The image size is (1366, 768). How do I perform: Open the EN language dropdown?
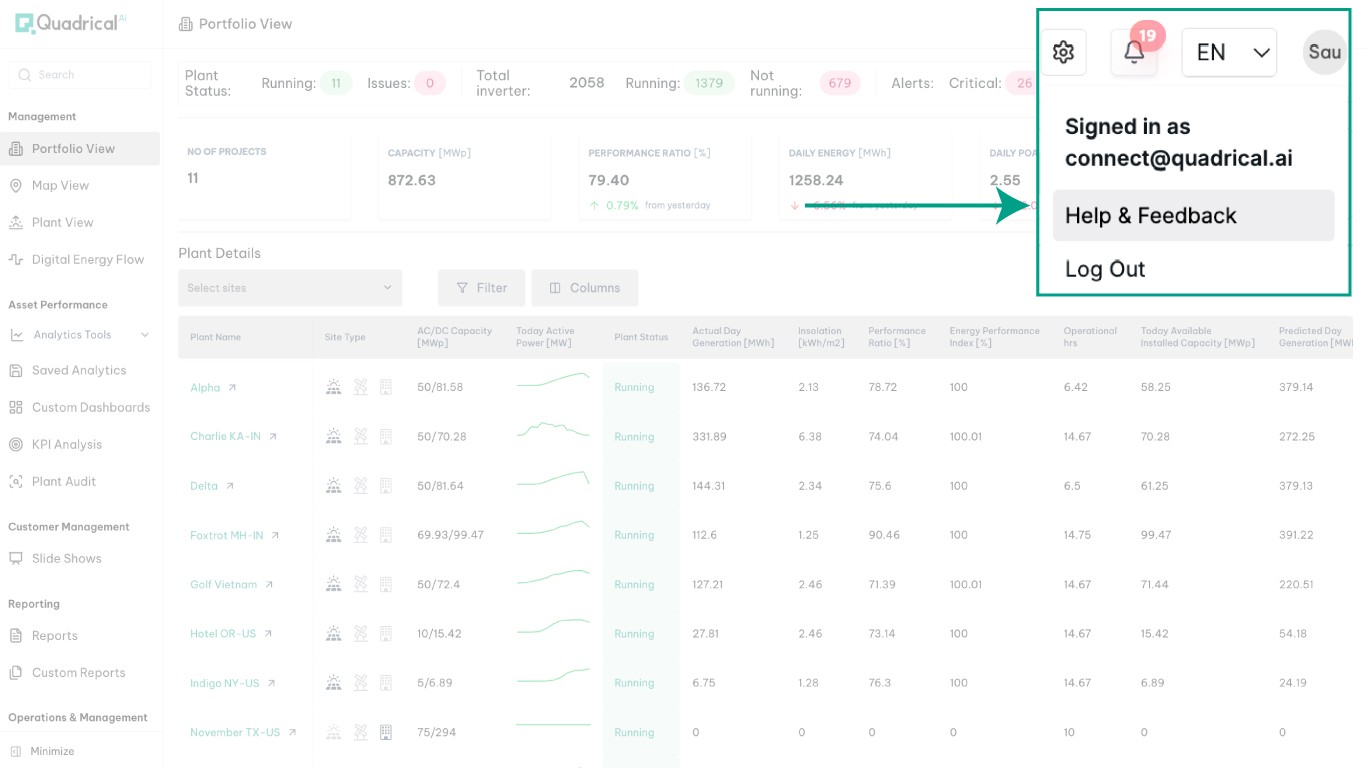(1229, 52)
